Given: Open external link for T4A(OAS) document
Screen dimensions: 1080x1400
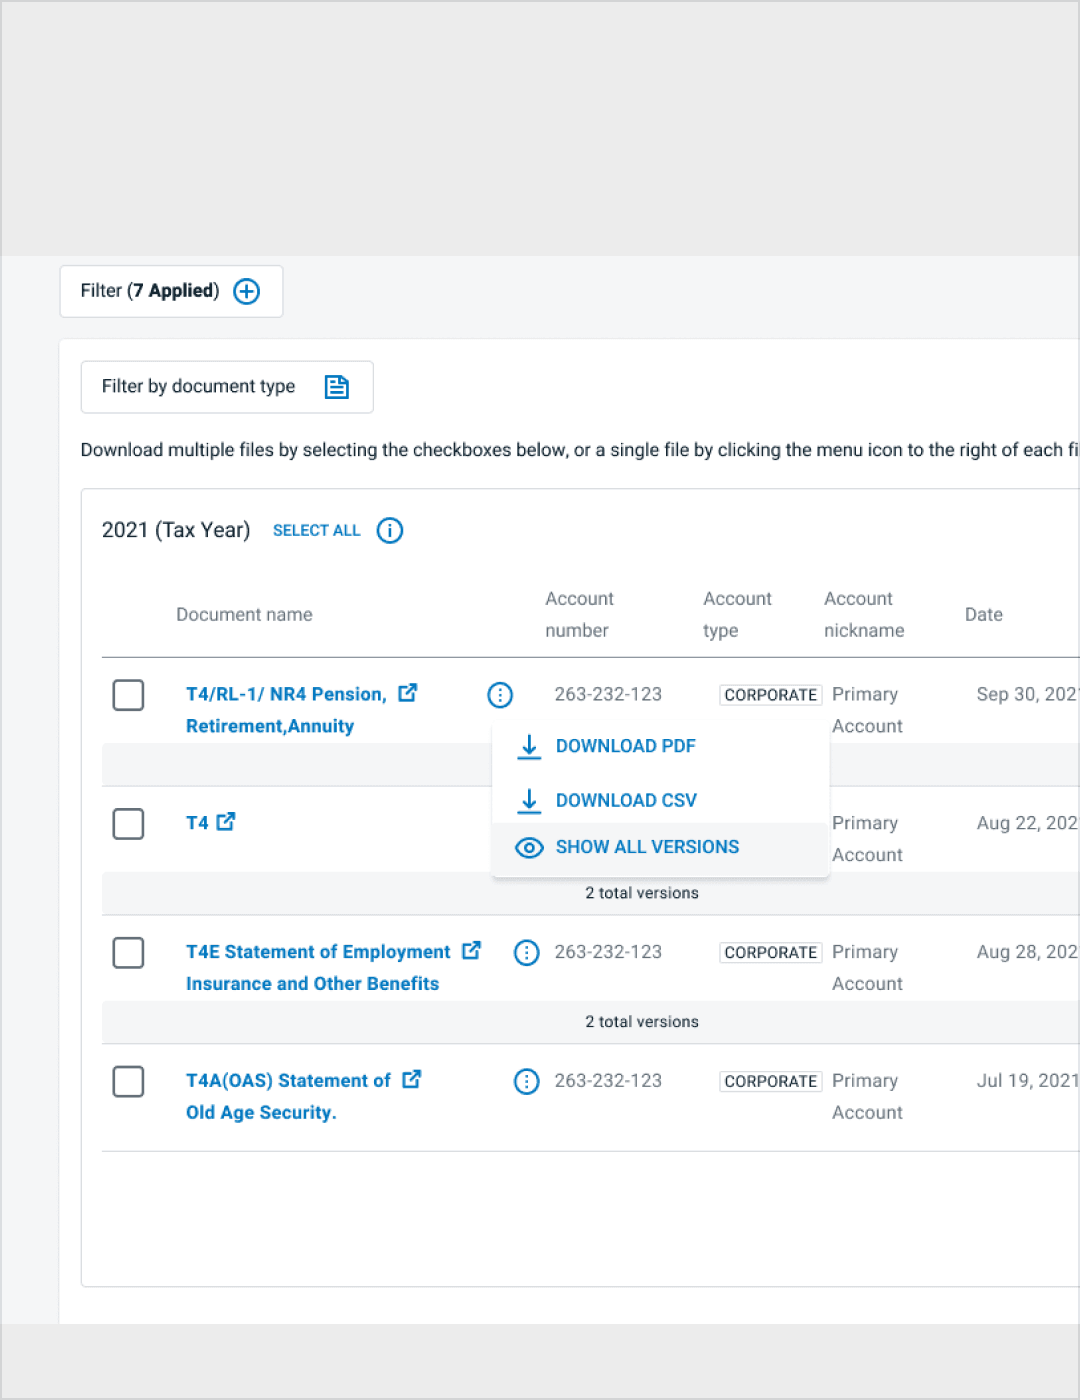Looking at the screenshot, I should [411, 1079].
